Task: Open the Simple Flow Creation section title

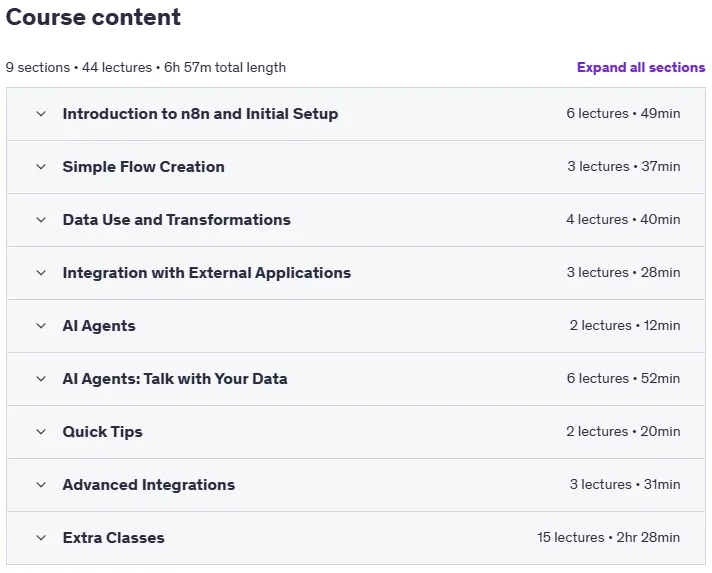Action: coord(143,167)
